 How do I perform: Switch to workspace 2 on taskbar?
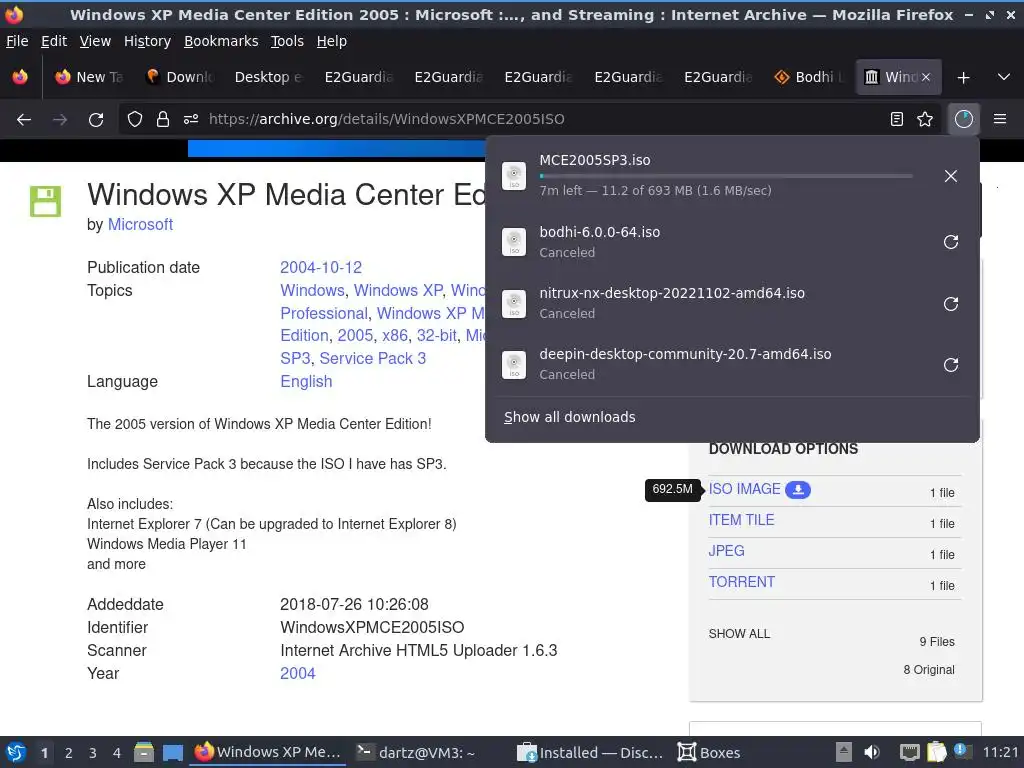[x=69, y=753]
